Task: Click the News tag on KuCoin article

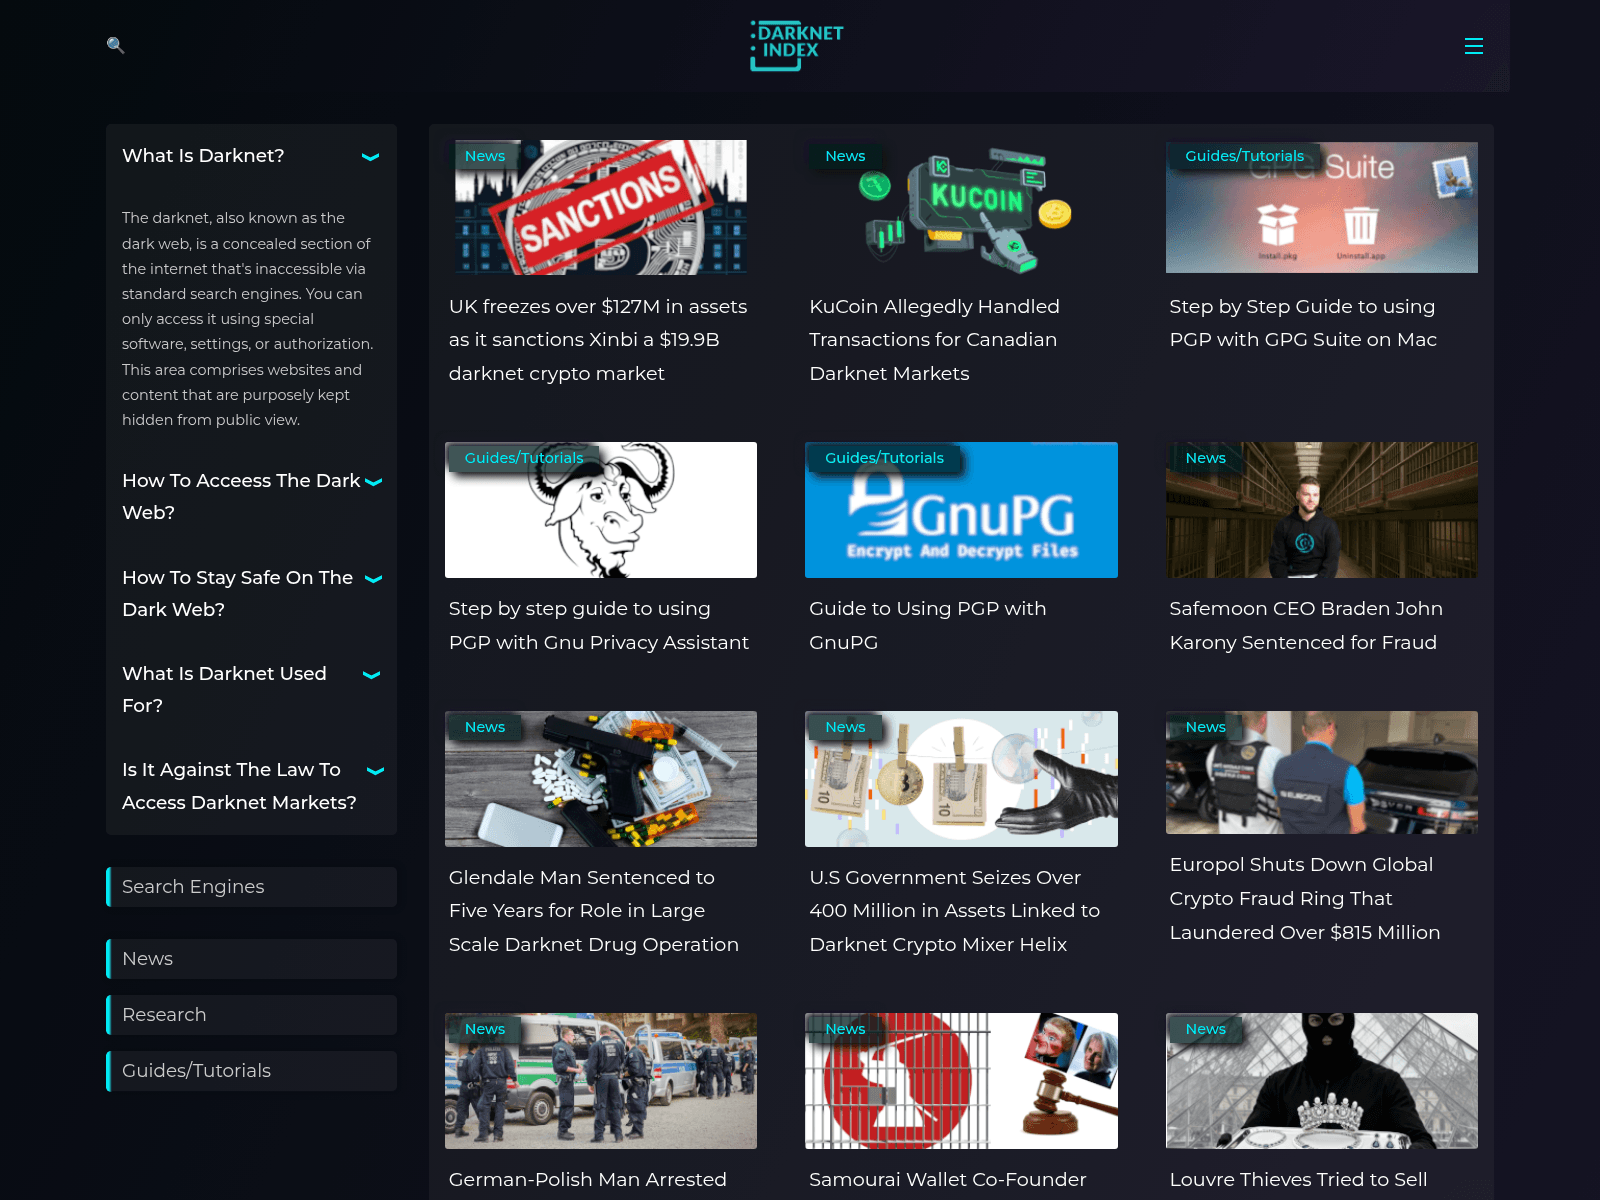Action: (x=845, y=156)
